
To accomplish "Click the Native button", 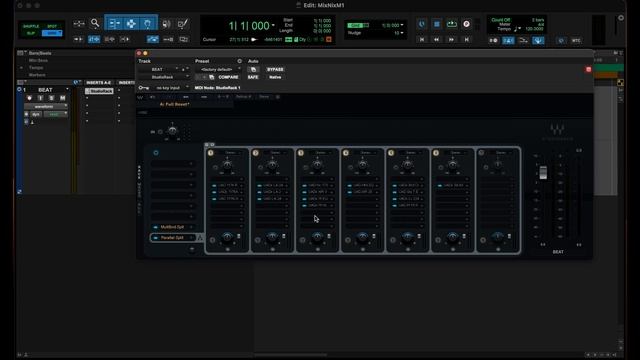I will (275, 77).
